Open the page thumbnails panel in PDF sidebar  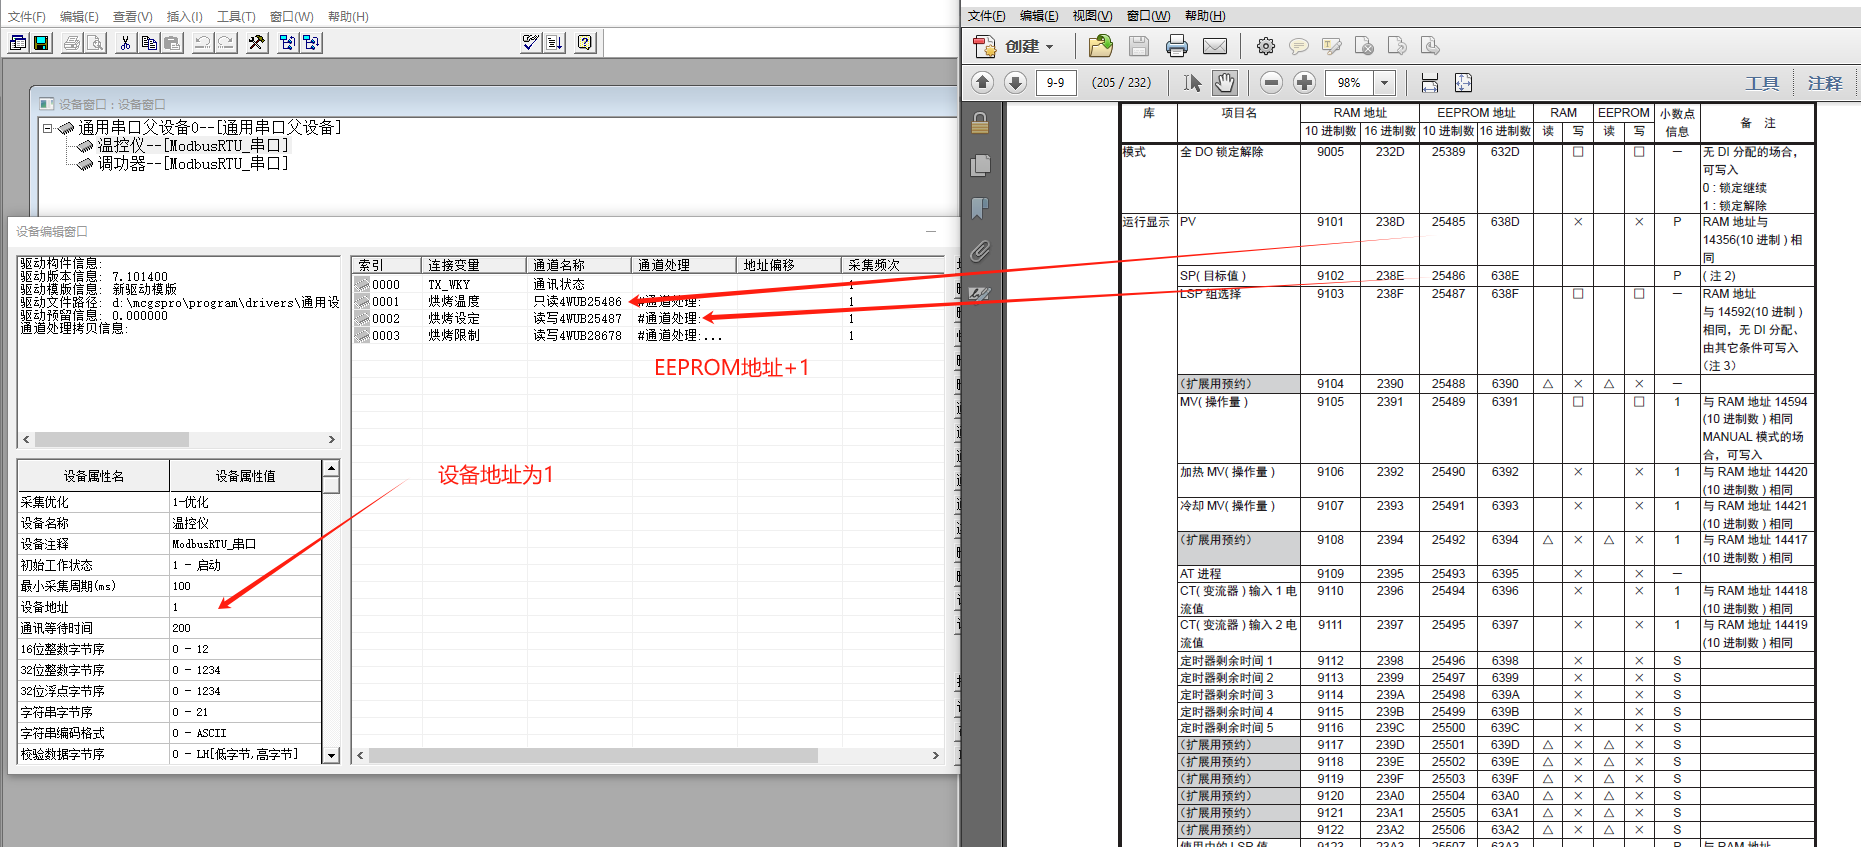click(x=980, y=165)
